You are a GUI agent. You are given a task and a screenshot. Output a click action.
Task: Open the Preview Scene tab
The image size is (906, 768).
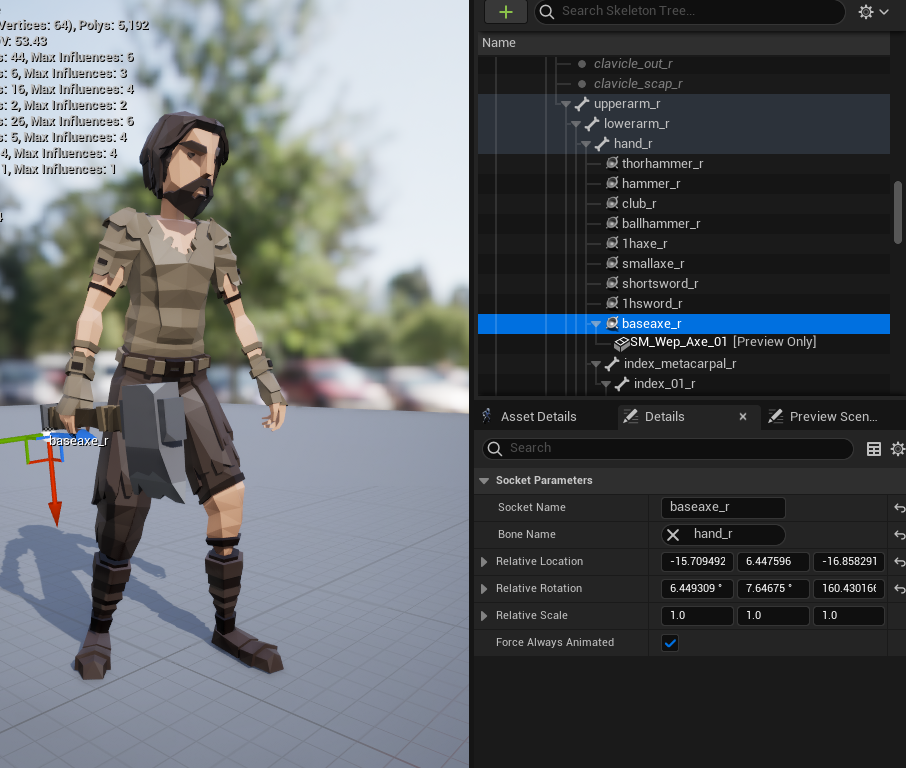click(832, 417)
